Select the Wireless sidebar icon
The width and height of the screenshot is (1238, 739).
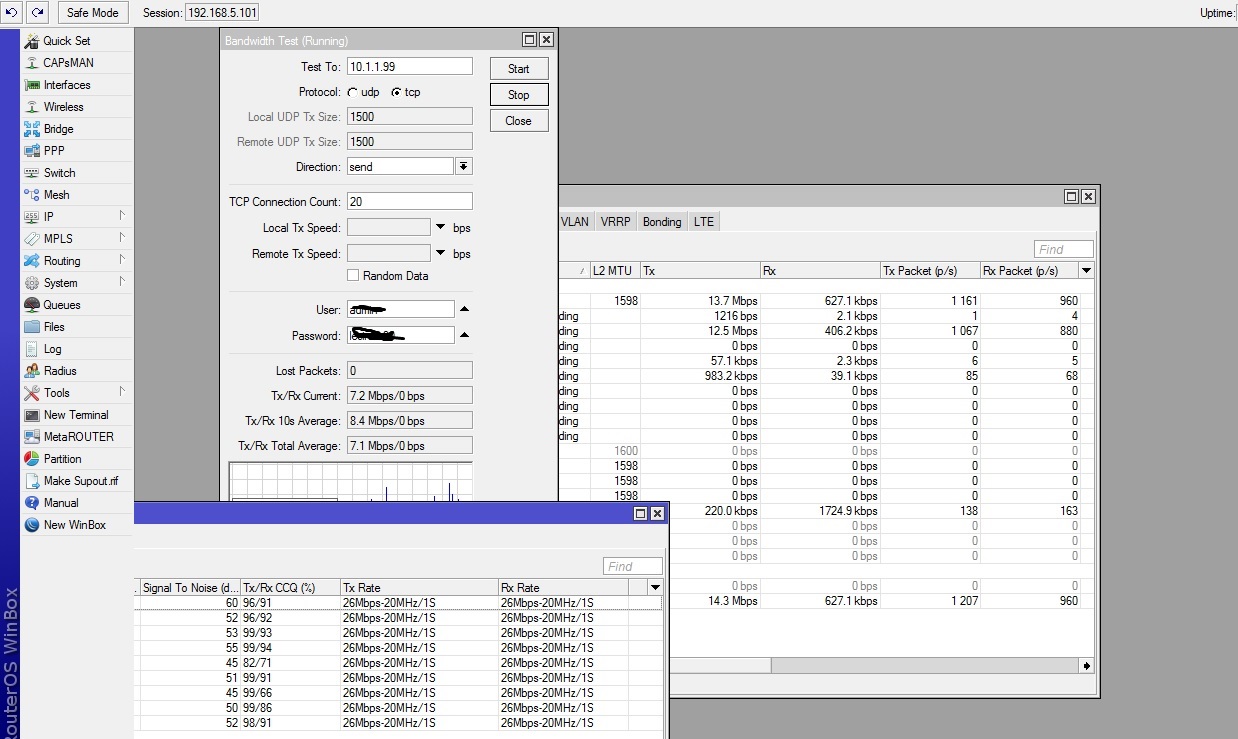tap(32, 107)
